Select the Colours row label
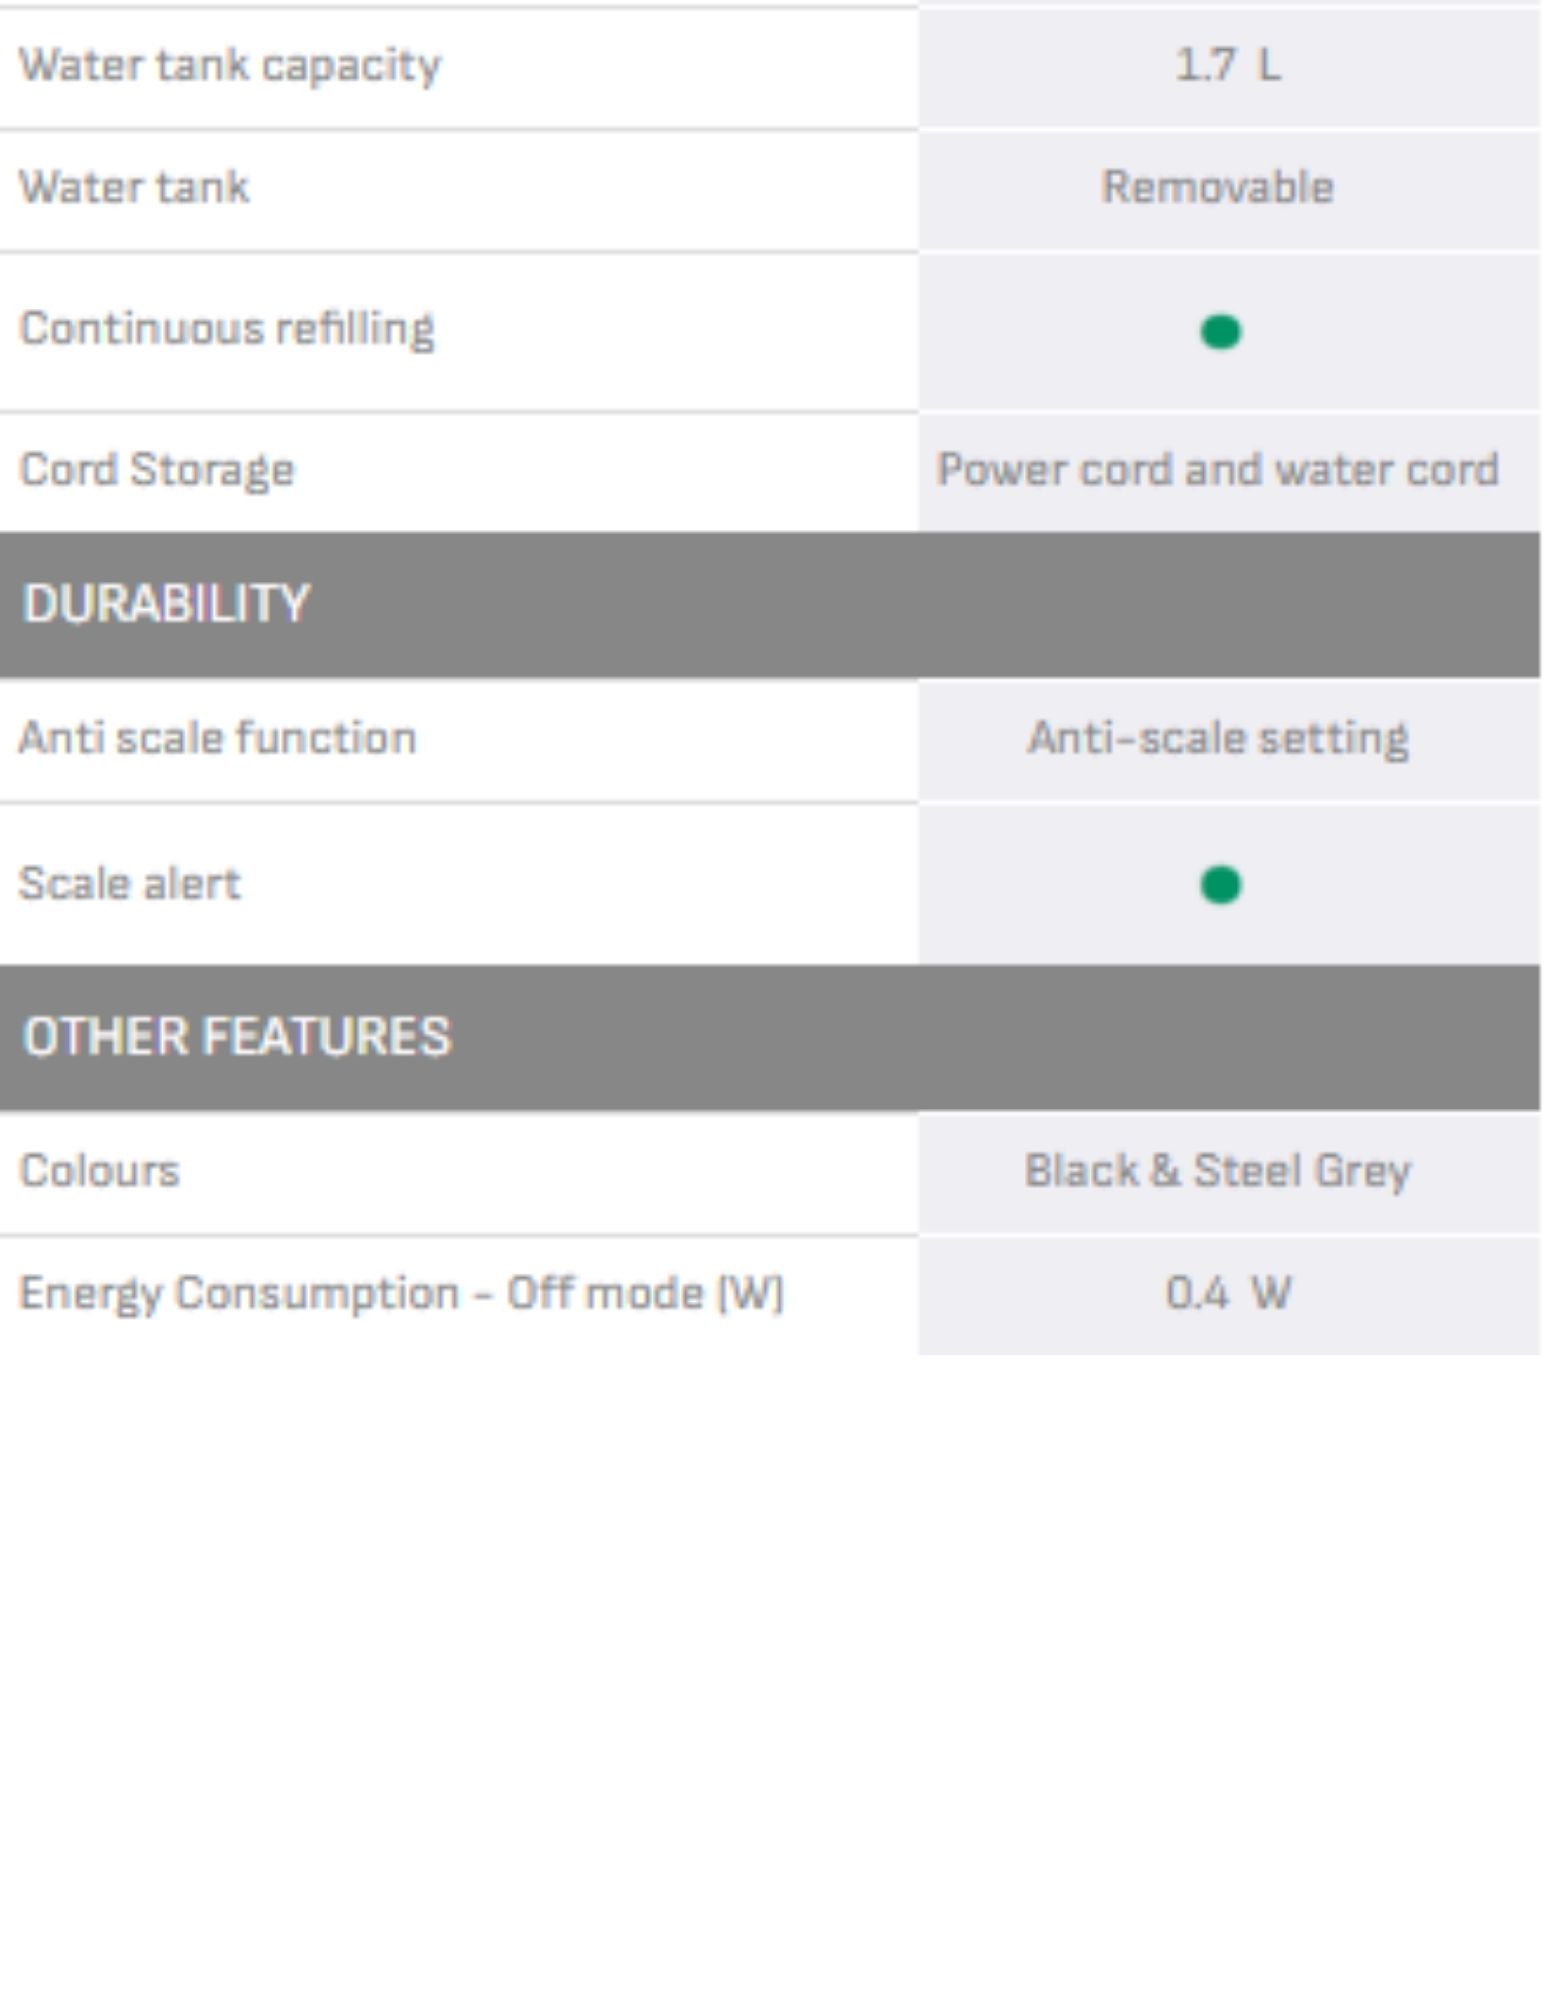The height and width of the screenshot is (1999, 1545). click(100, 1171)
